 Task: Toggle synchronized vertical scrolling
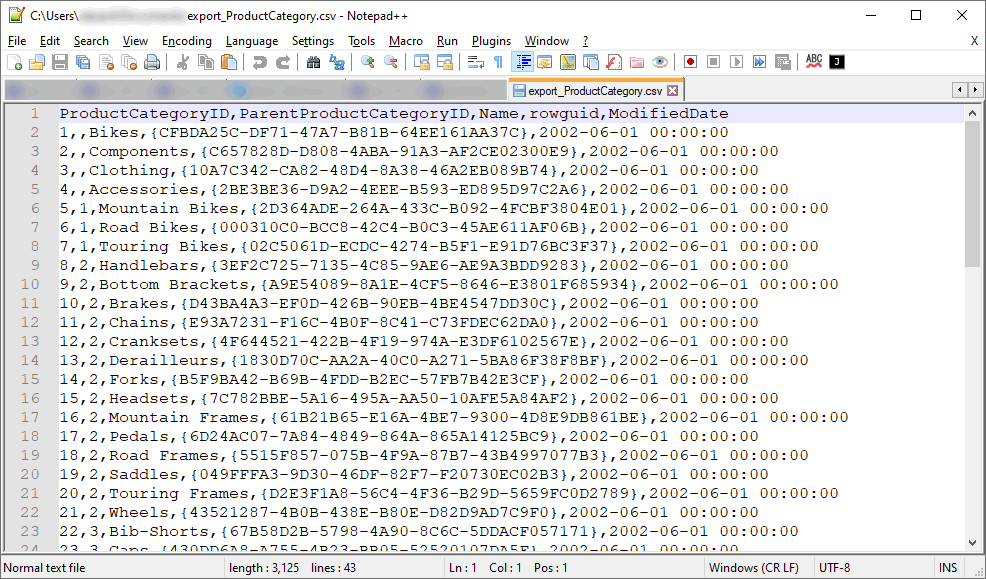click(x=419, y=61)
